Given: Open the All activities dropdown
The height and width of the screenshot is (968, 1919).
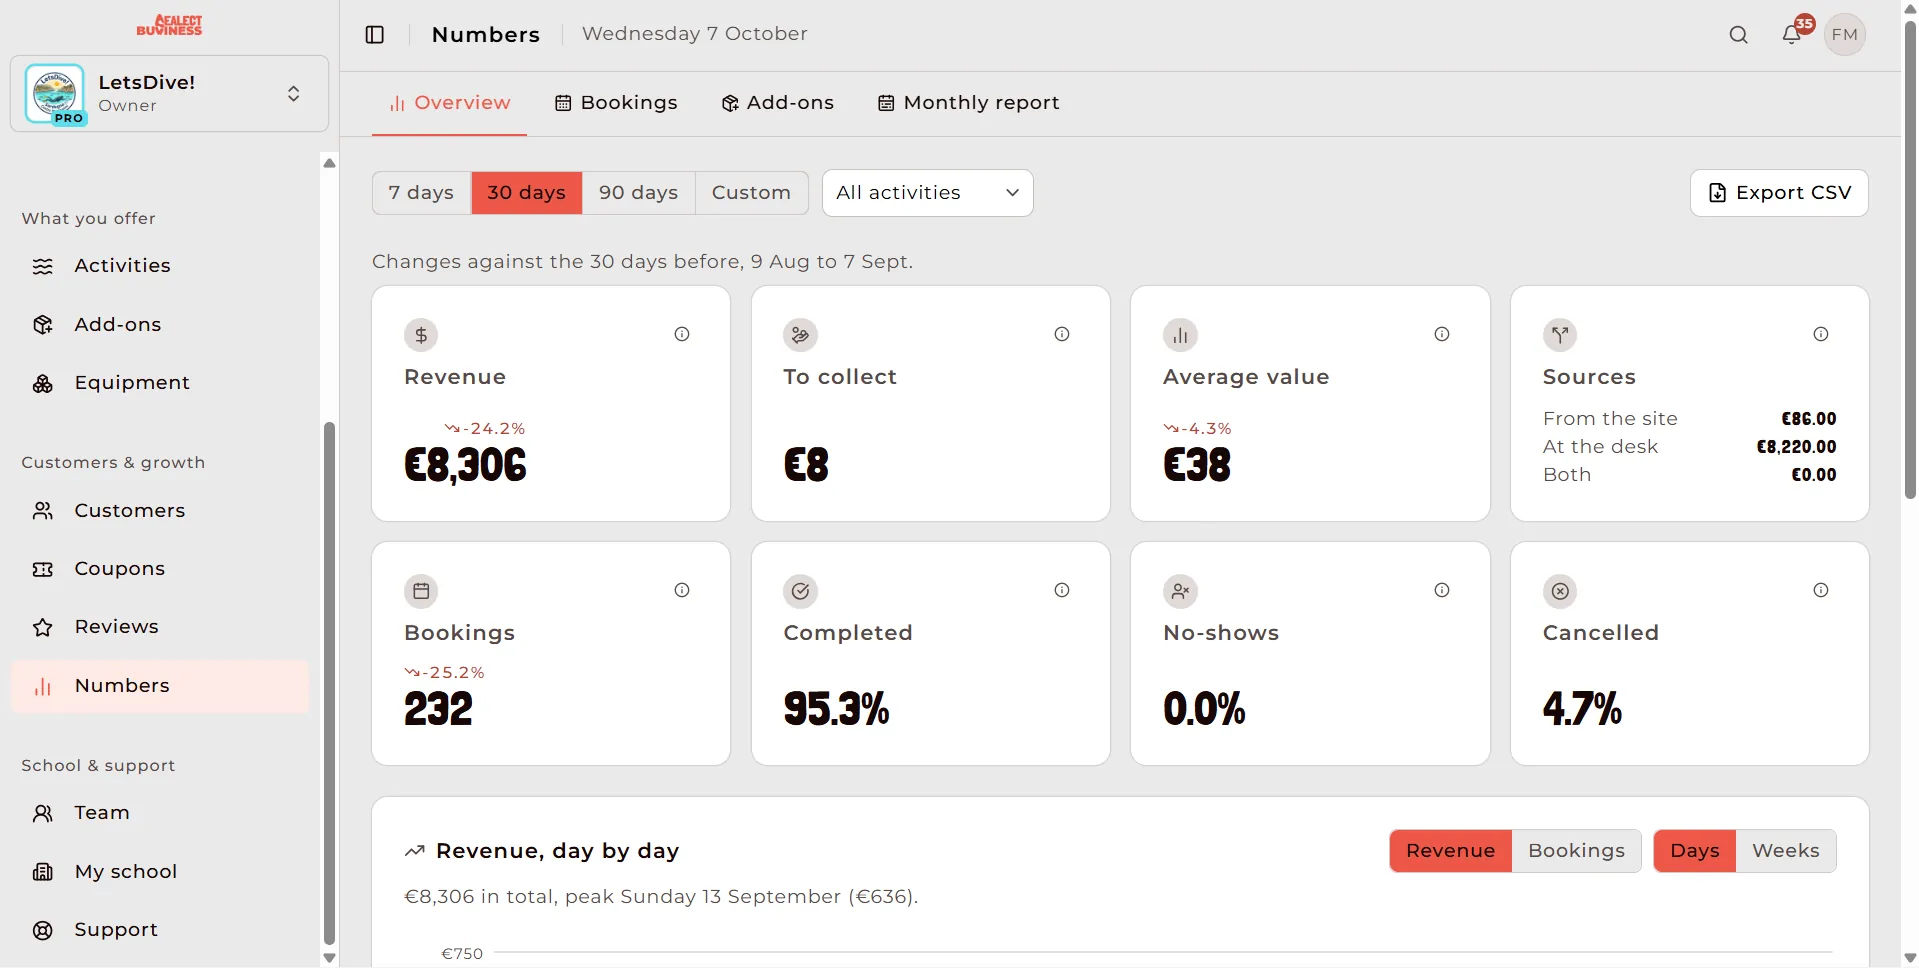Looking at the screenshot, I should pyautogui.click(x=927, y=193).
